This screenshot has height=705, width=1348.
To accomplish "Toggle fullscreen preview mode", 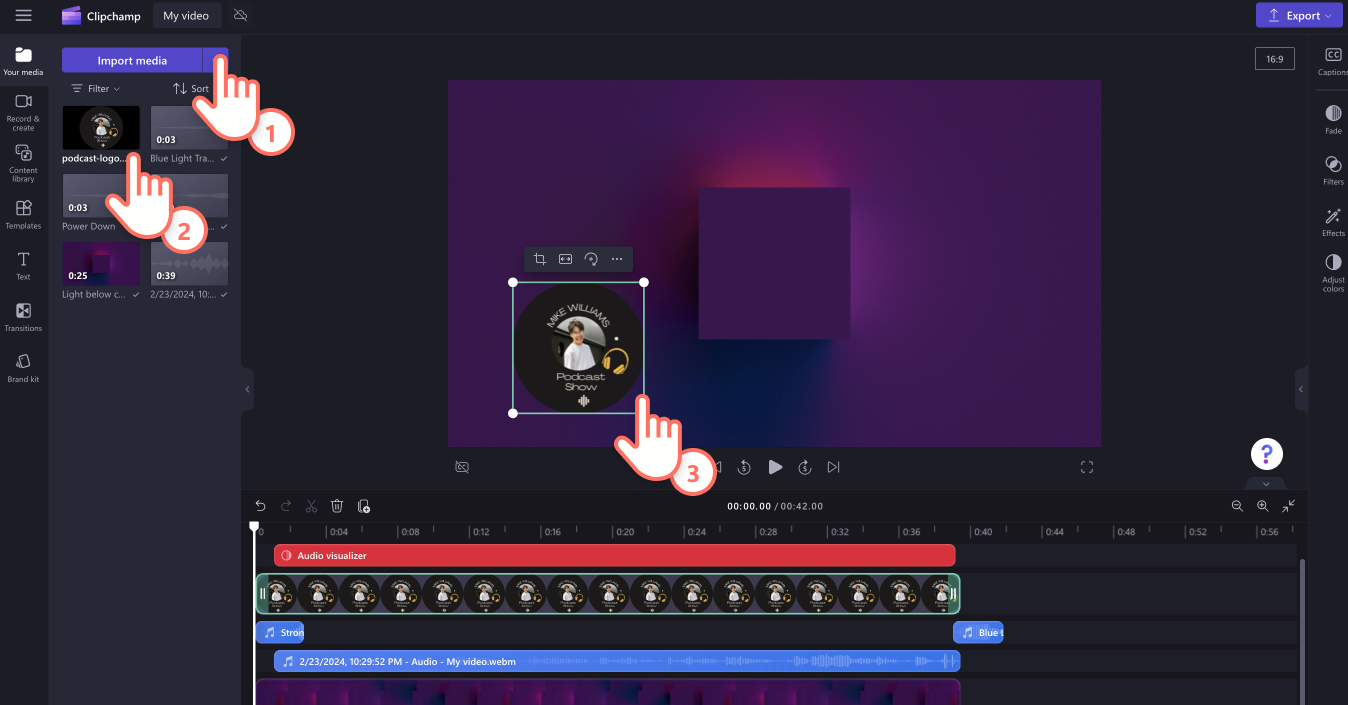I will click(x=1087, y=467).
